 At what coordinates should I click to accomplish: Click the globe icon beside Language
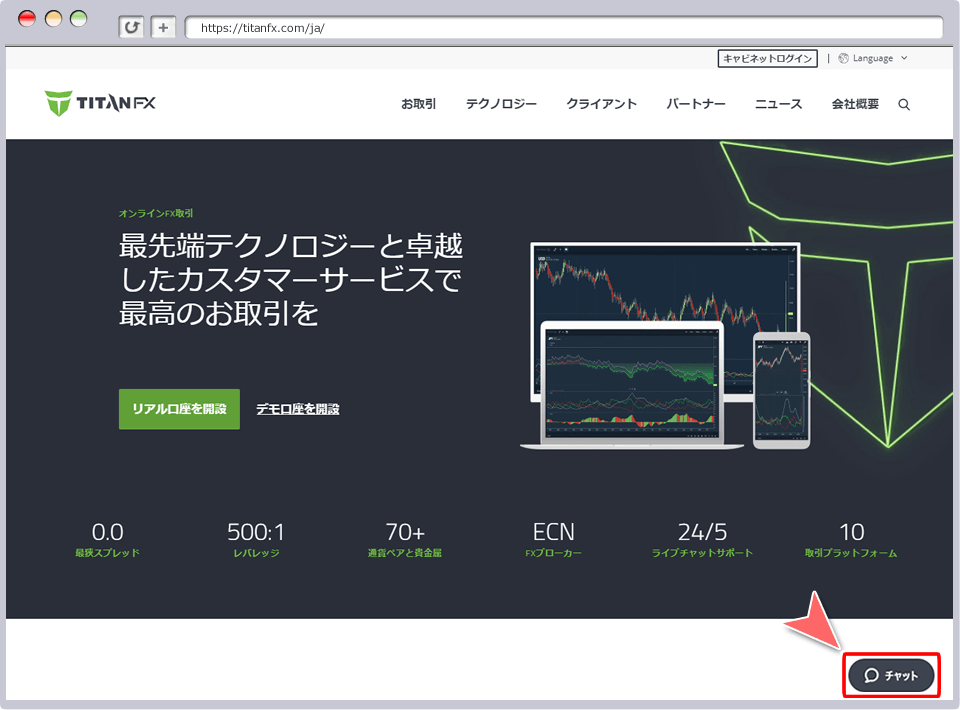[x=842, y=58]
